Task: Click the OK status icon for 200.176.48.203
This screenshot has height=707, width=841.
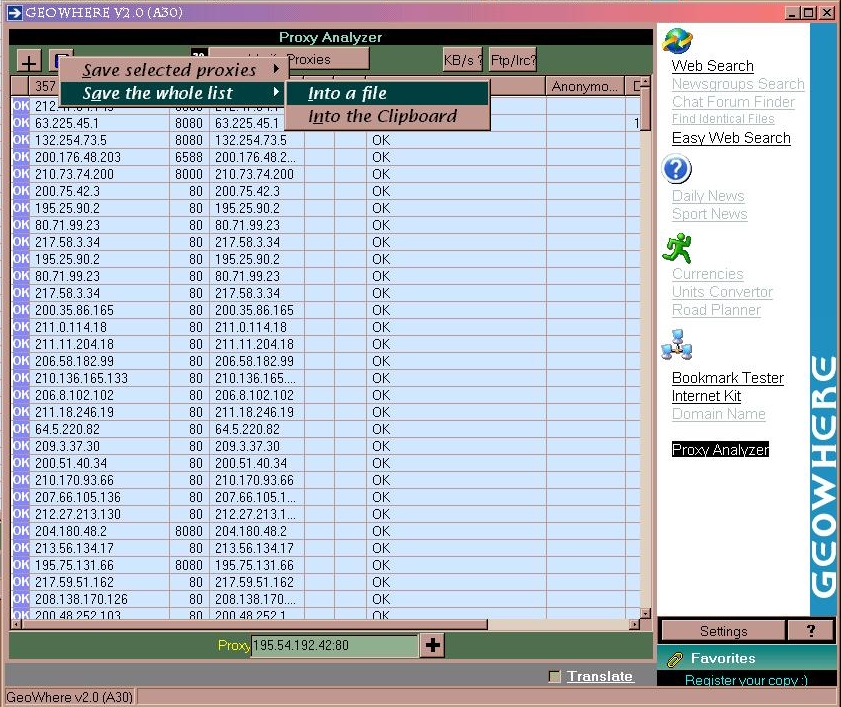Action: [x=20, y=157]
